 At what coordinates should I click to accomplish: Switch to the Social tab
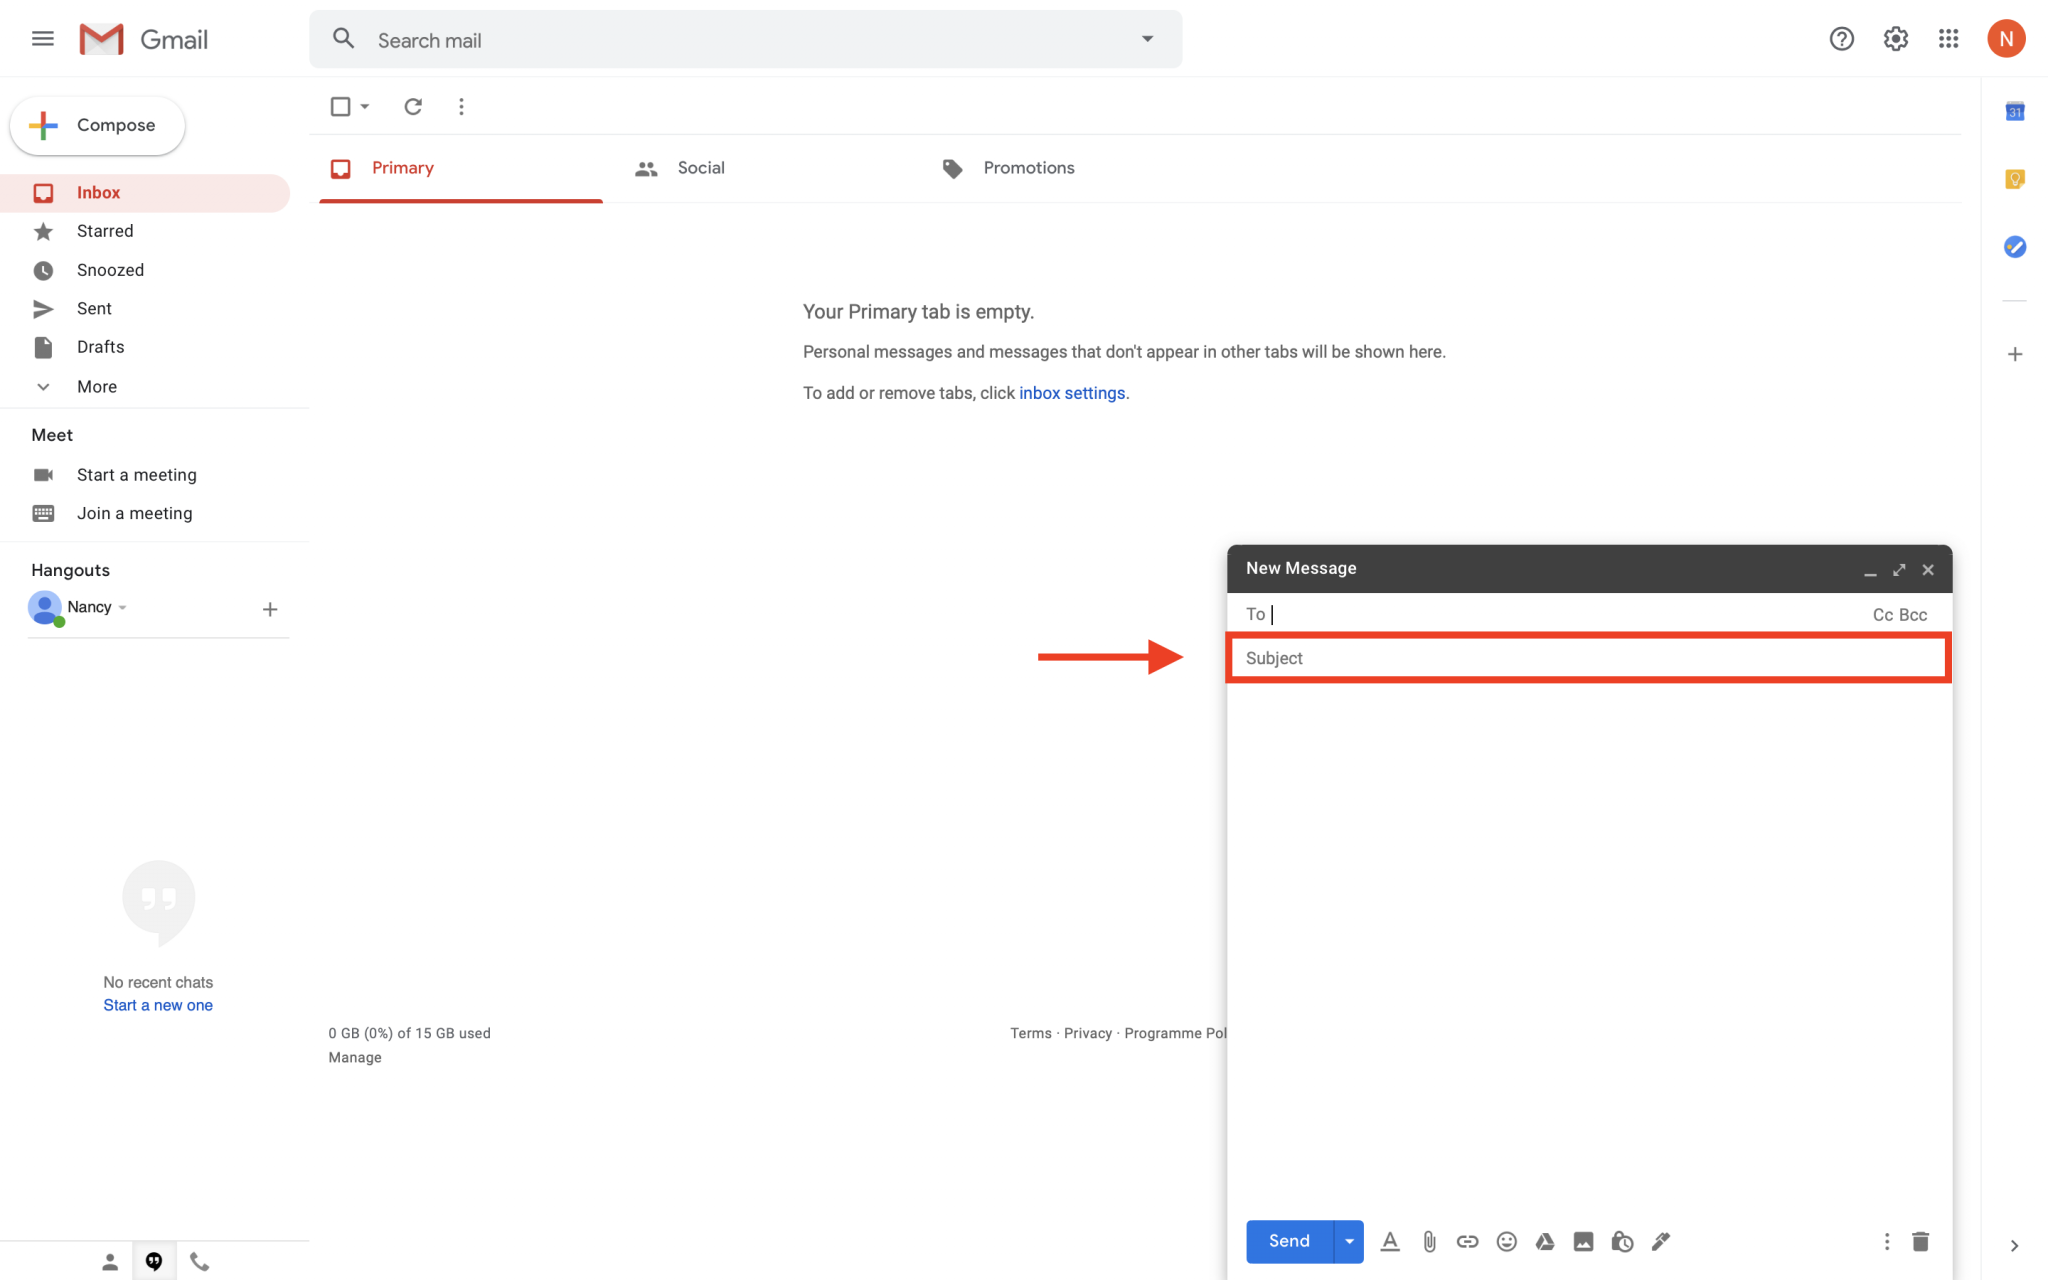coord(700,168)
